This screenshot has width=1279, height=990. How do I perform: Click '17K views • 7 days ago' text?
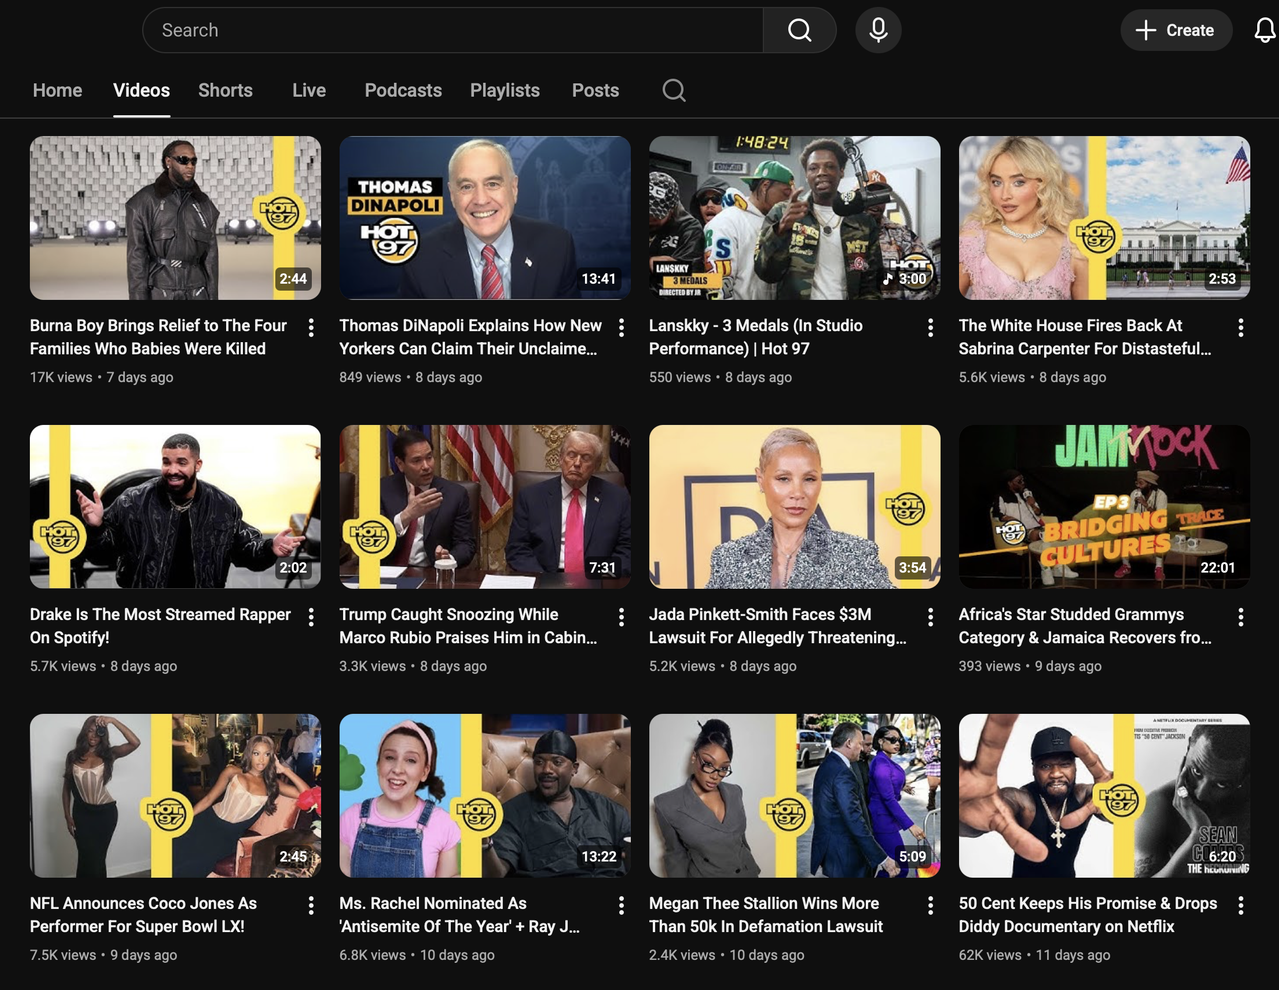[x=101, y=377]
